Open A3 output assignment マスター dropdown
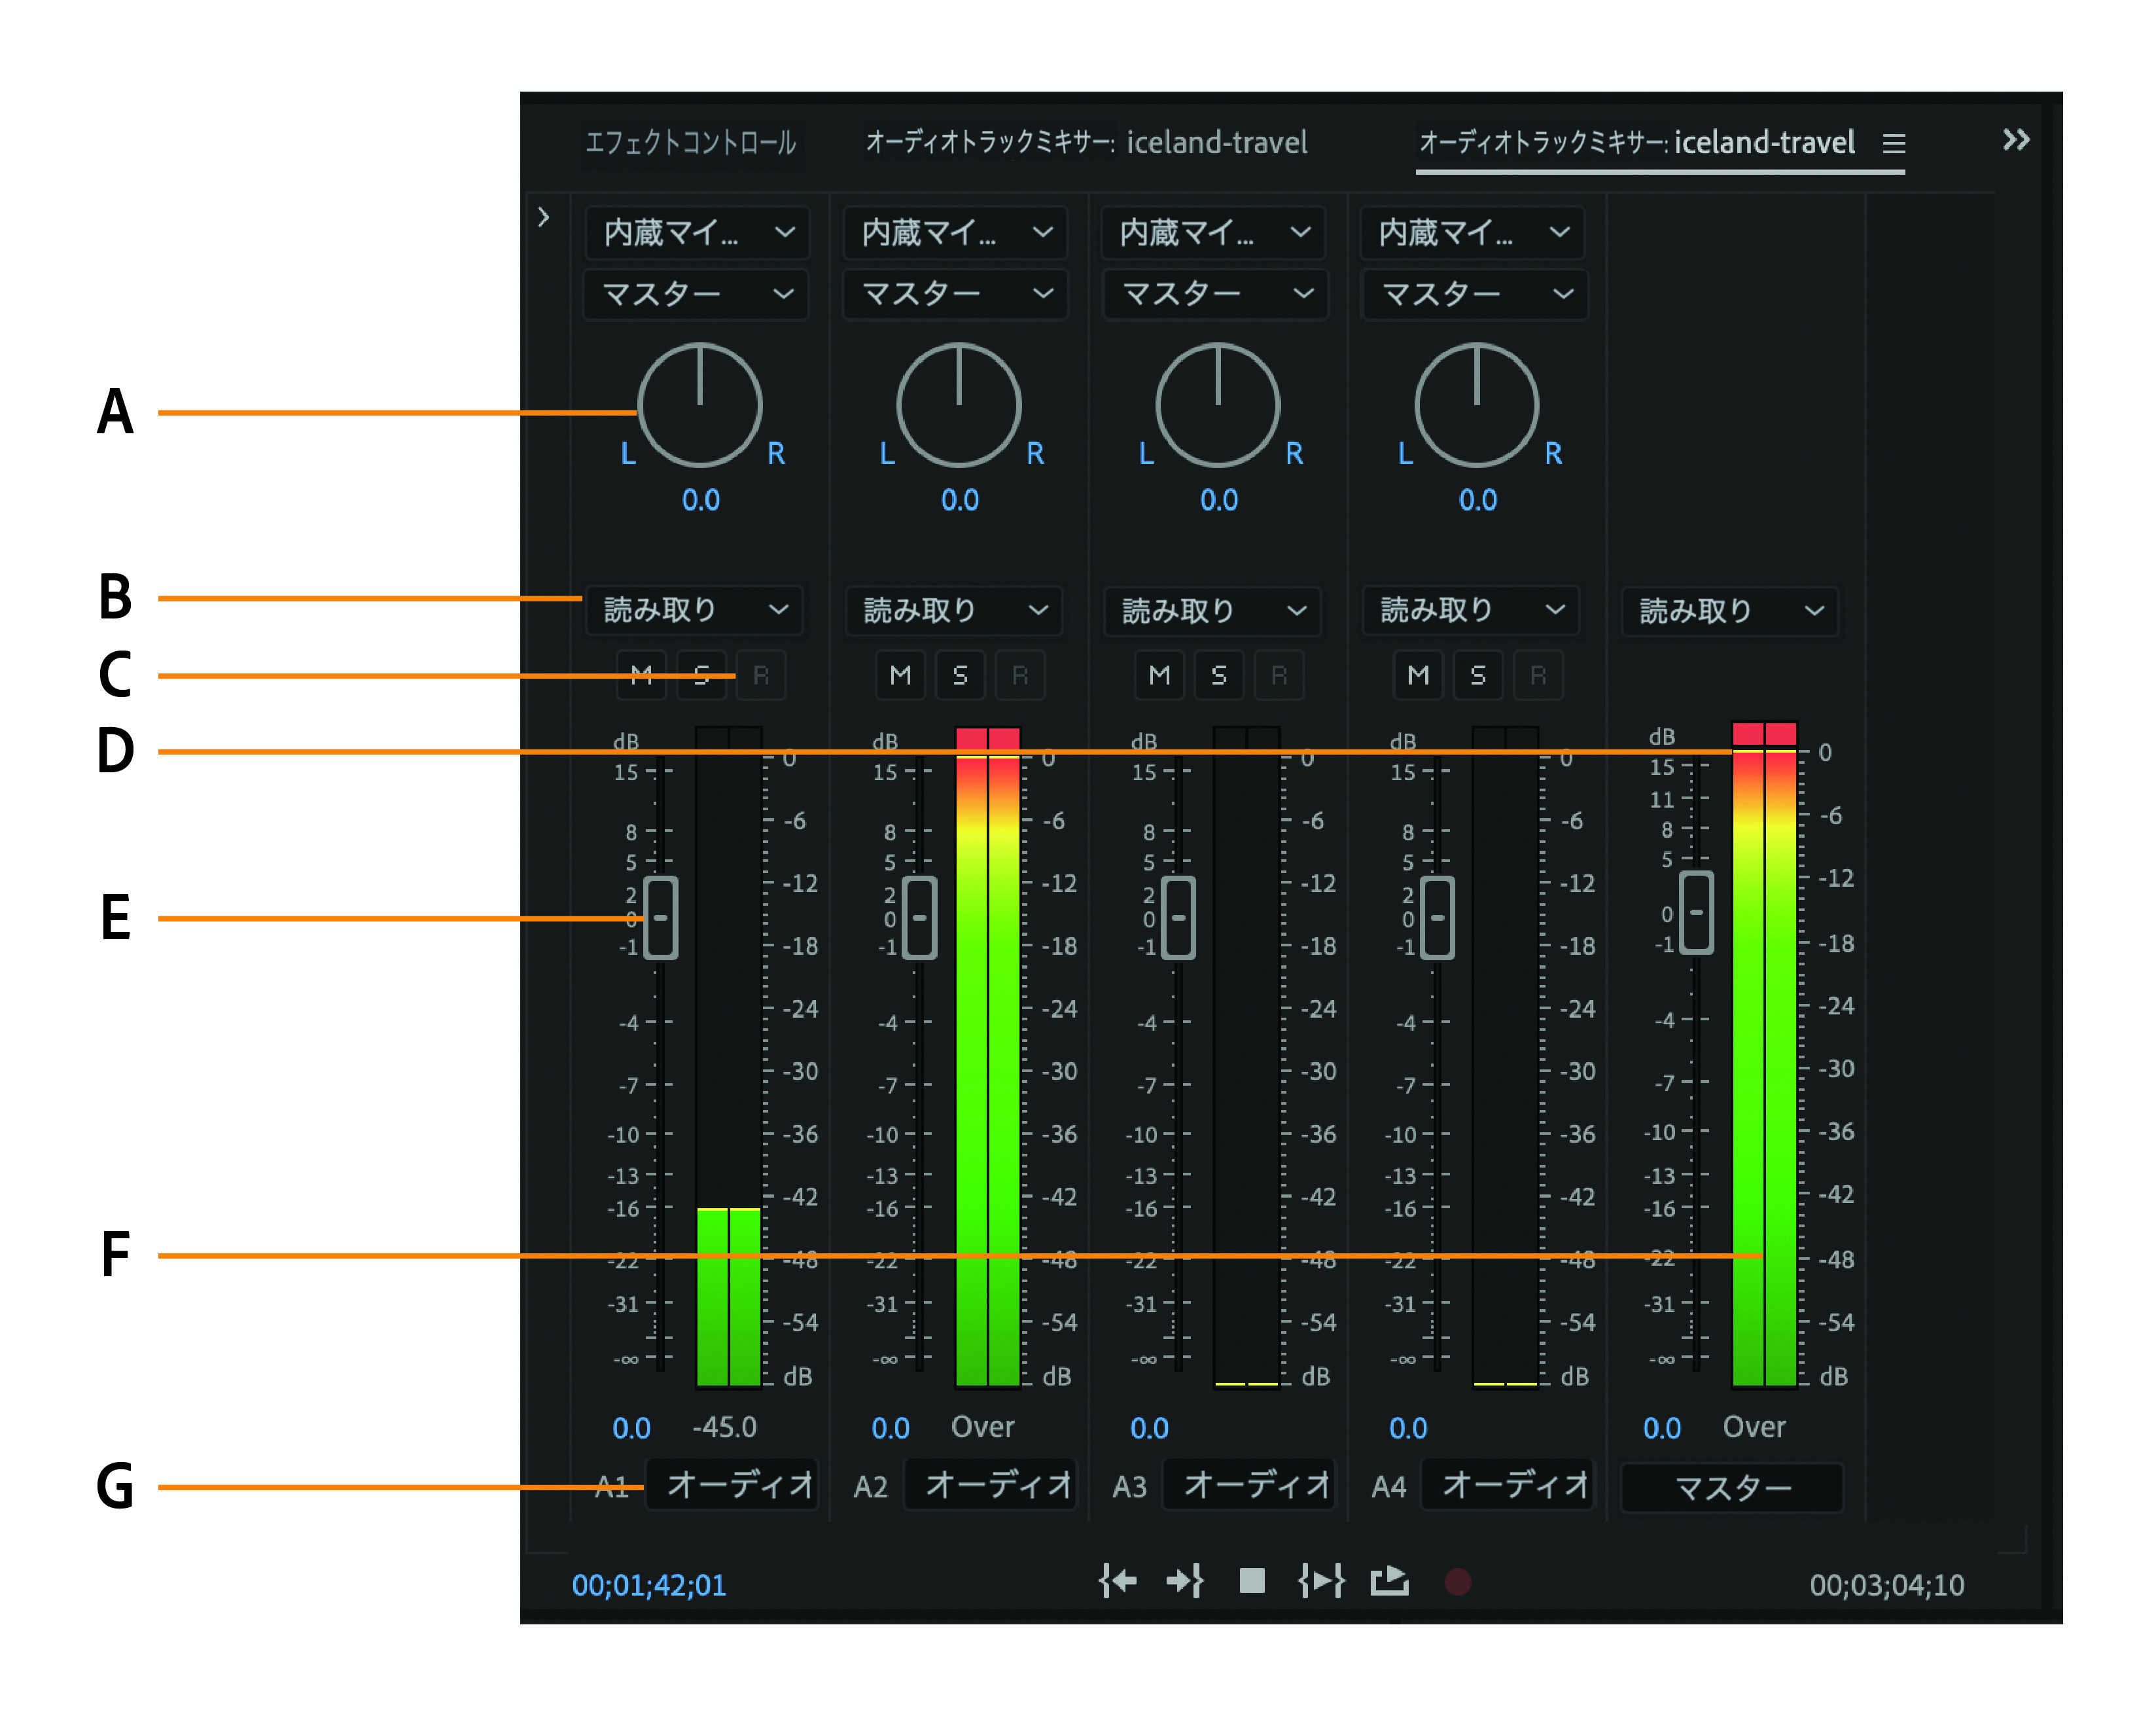Viewport: 2156px width, 1716px height. click(x=1215, y=294)
